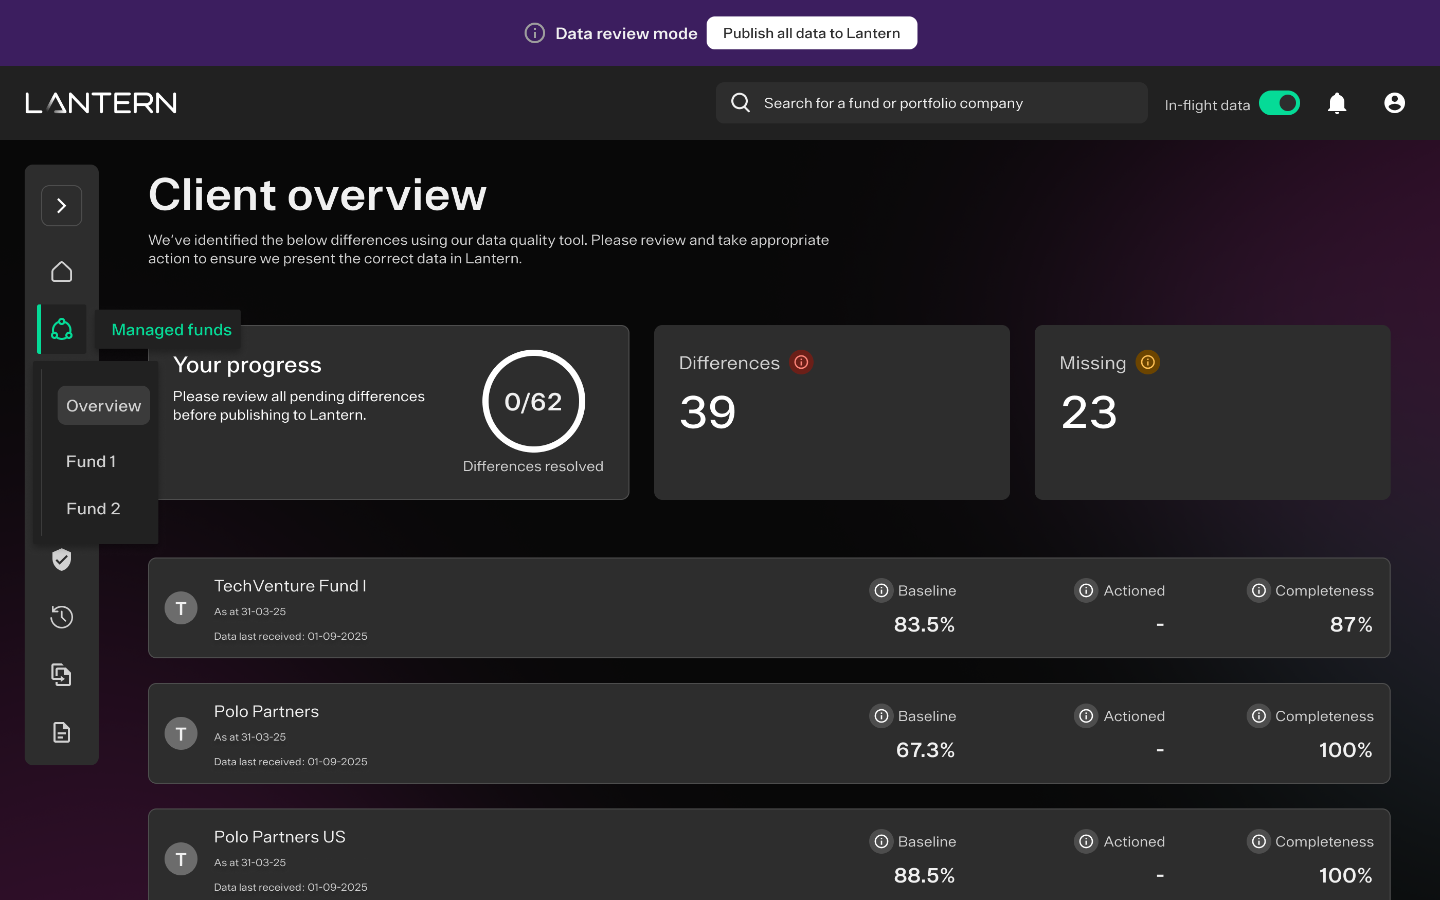Open the history clock sidebar icon
The image size is (1440, 900).
pyautogui.click(x=62, y=617)
